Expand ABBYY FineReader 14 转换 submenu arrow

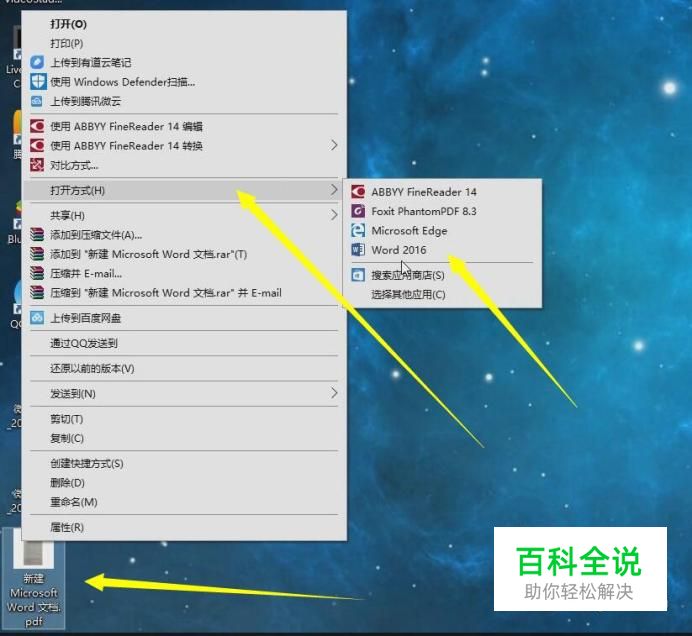pos(334,145)
